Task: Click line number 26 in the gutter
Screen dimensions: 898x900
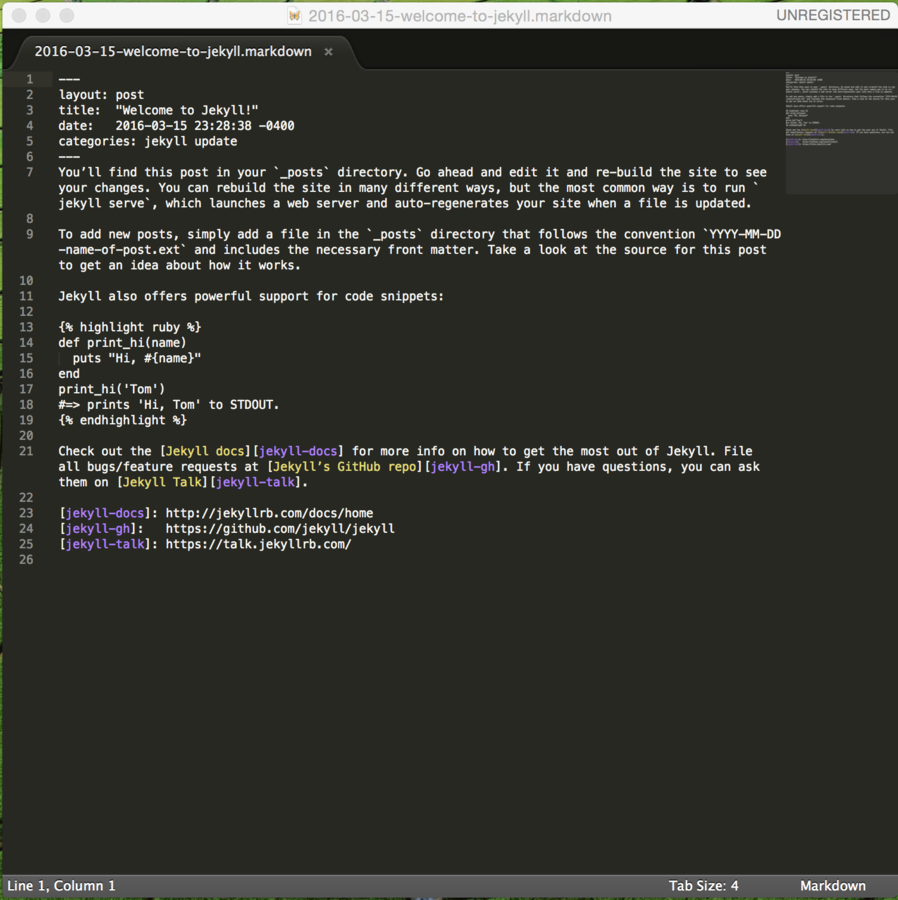Action: click(x=26, y=560)
